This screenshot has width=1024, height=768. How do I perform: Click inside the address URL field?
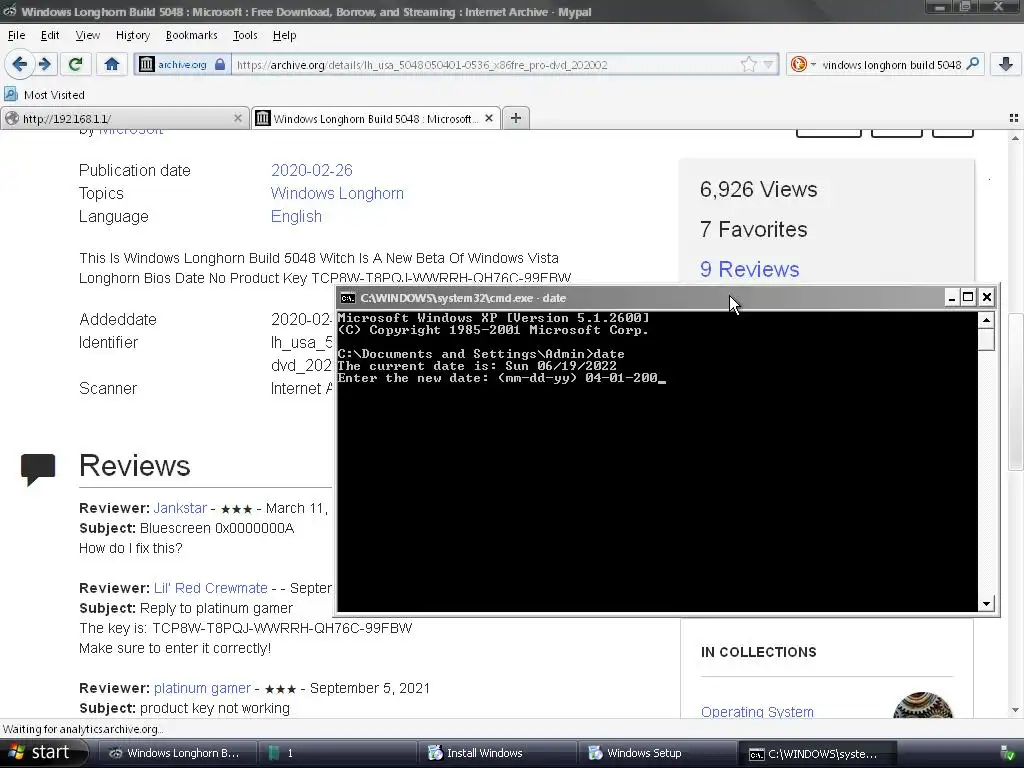pos(487,65)
